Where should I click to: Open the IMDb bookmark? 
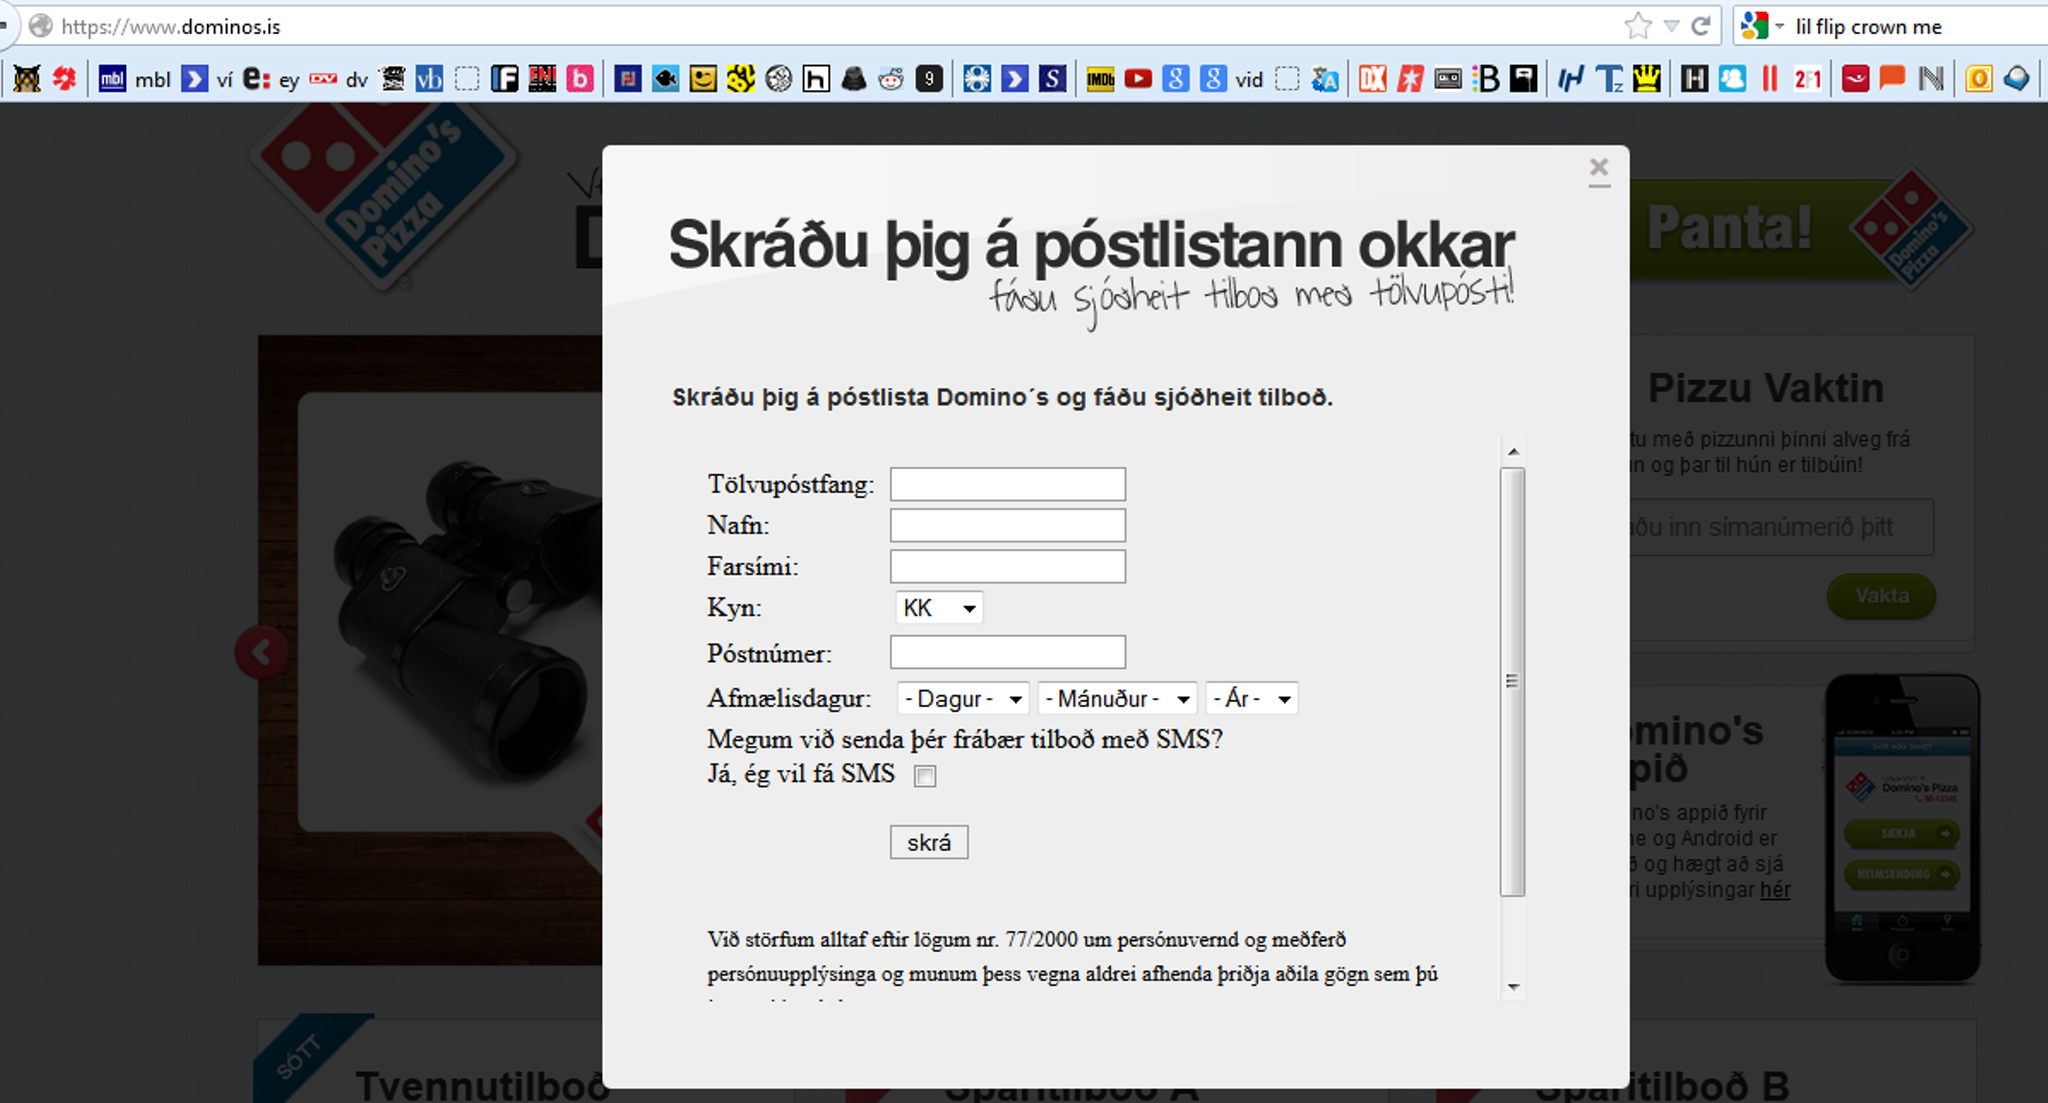(x=1100, y=79)
